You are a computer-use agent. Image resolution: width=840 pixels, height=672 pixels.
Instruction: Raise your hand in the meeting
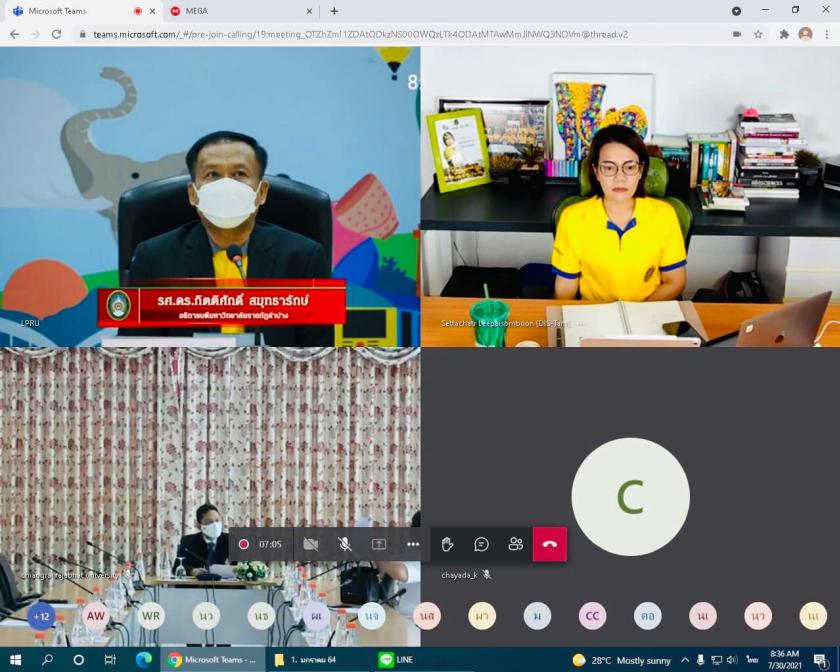point(447,544)
